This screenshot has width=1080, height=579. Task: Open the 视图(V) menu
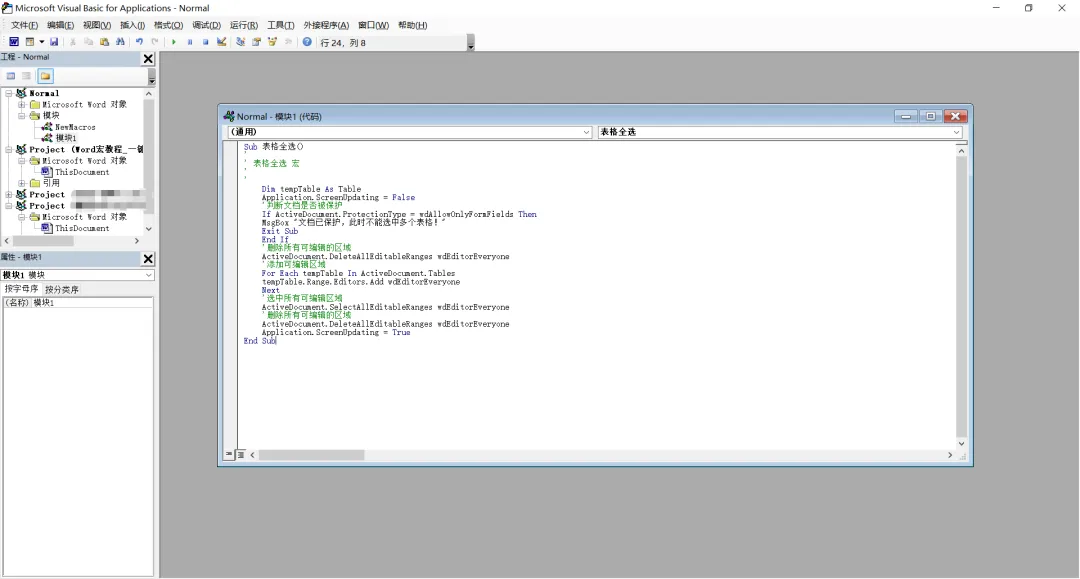click(96, 25)
